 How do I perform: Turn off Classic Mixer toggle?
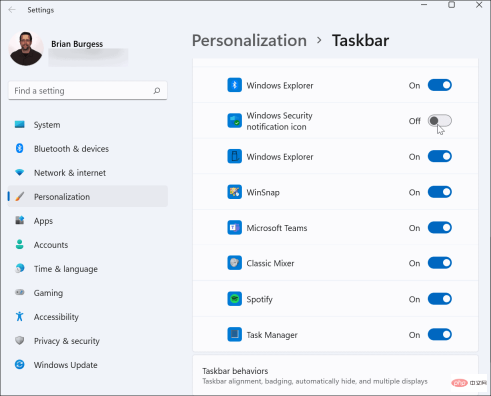point(440,263)
